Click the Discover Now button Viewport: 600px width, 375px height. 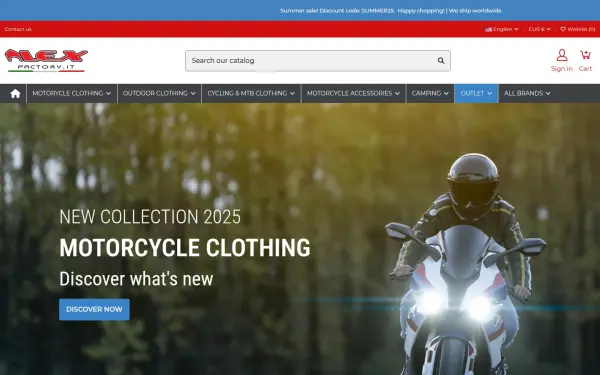(94, 309)
